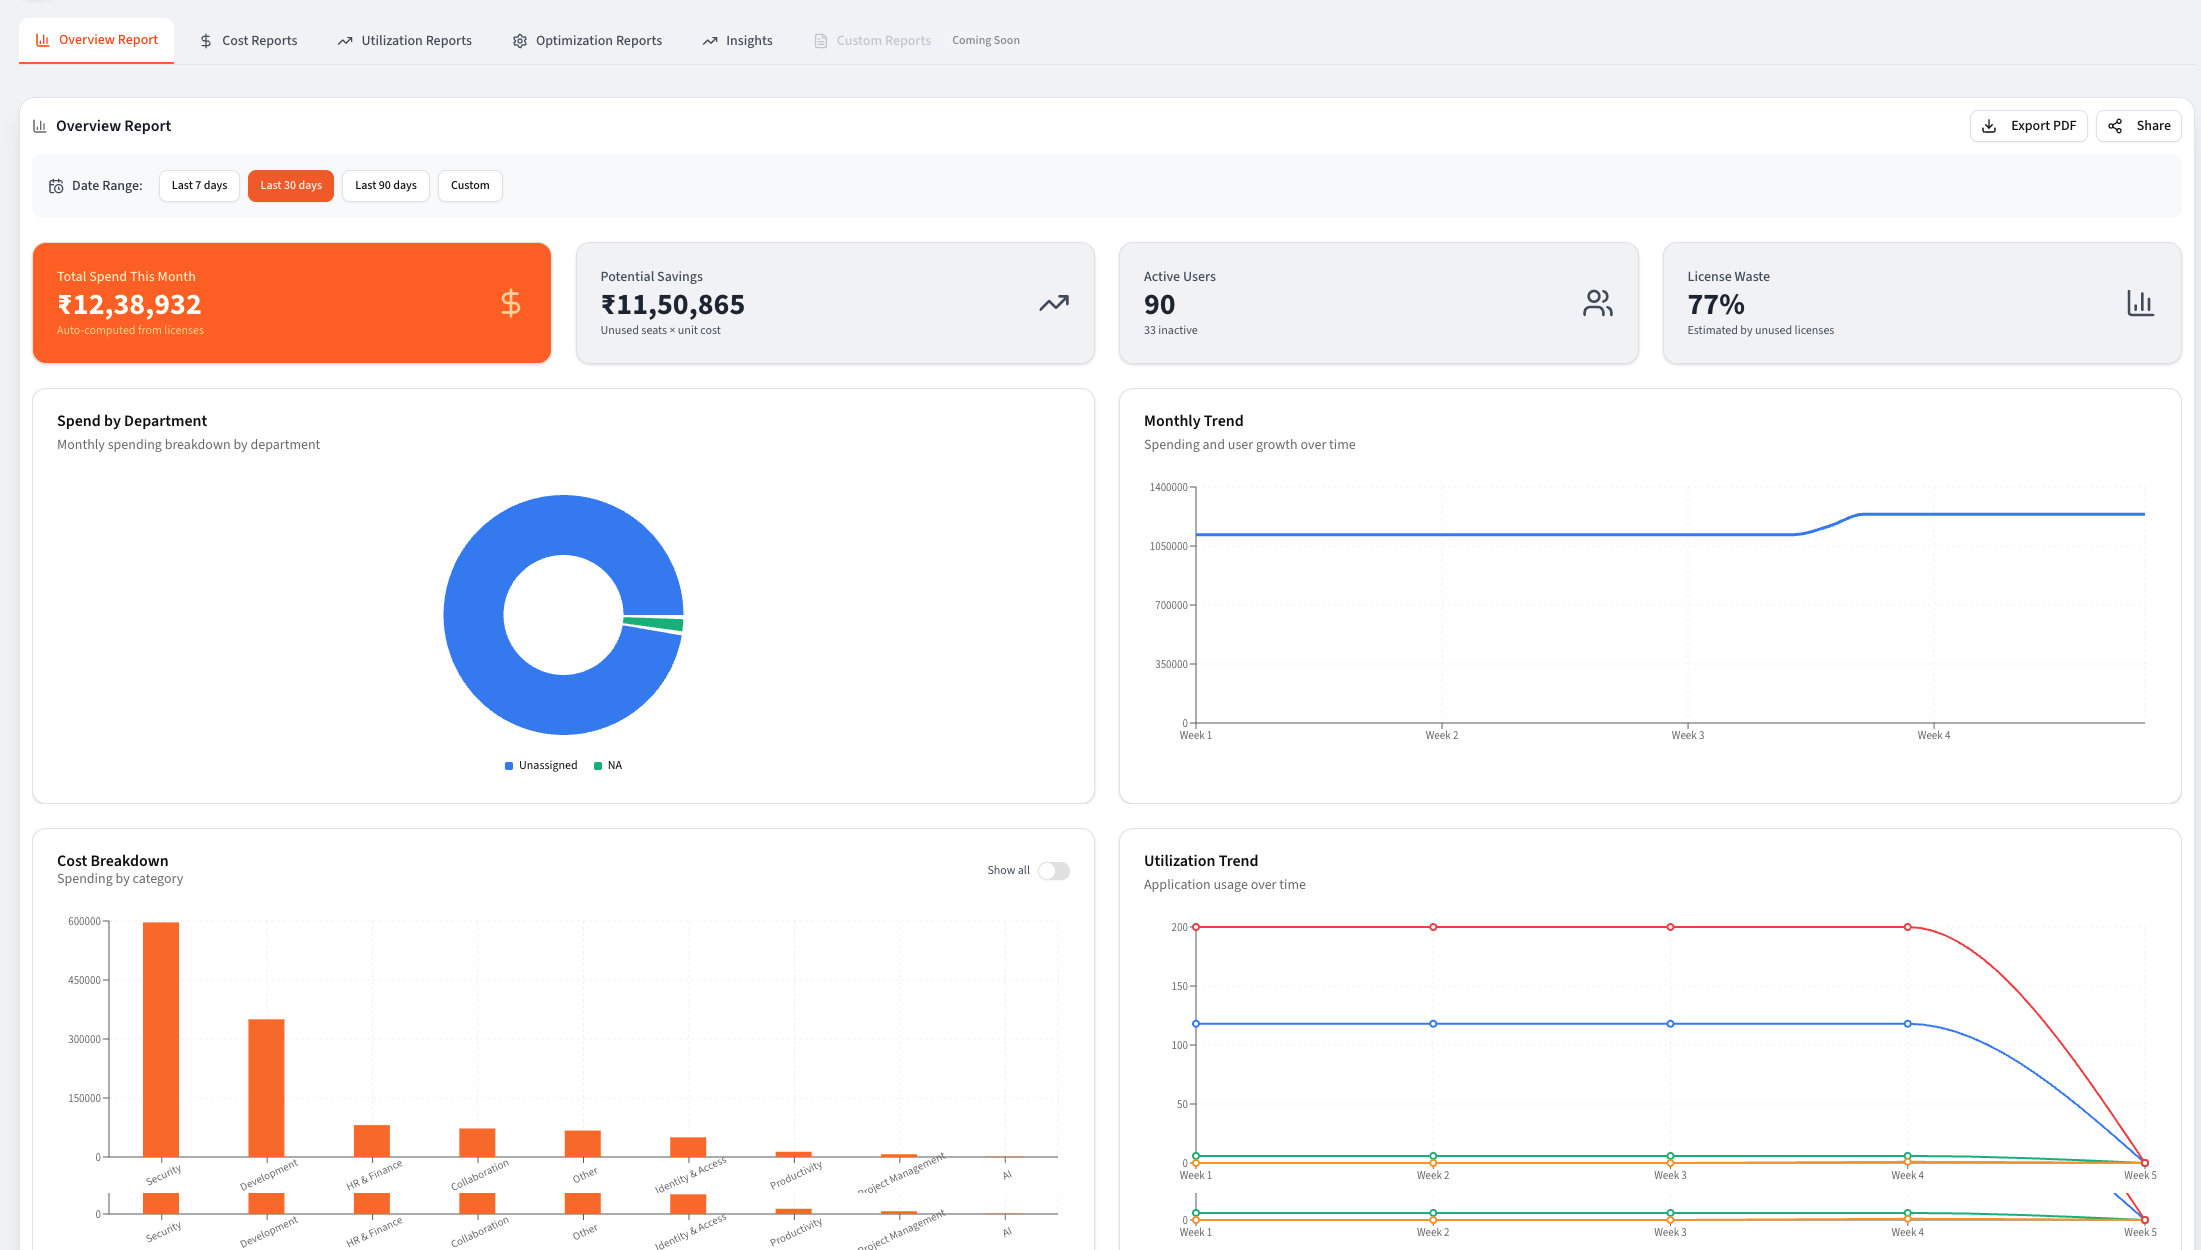Click the share network icon
This screenshot has height=1250, width=2201.
point(2115,126)
